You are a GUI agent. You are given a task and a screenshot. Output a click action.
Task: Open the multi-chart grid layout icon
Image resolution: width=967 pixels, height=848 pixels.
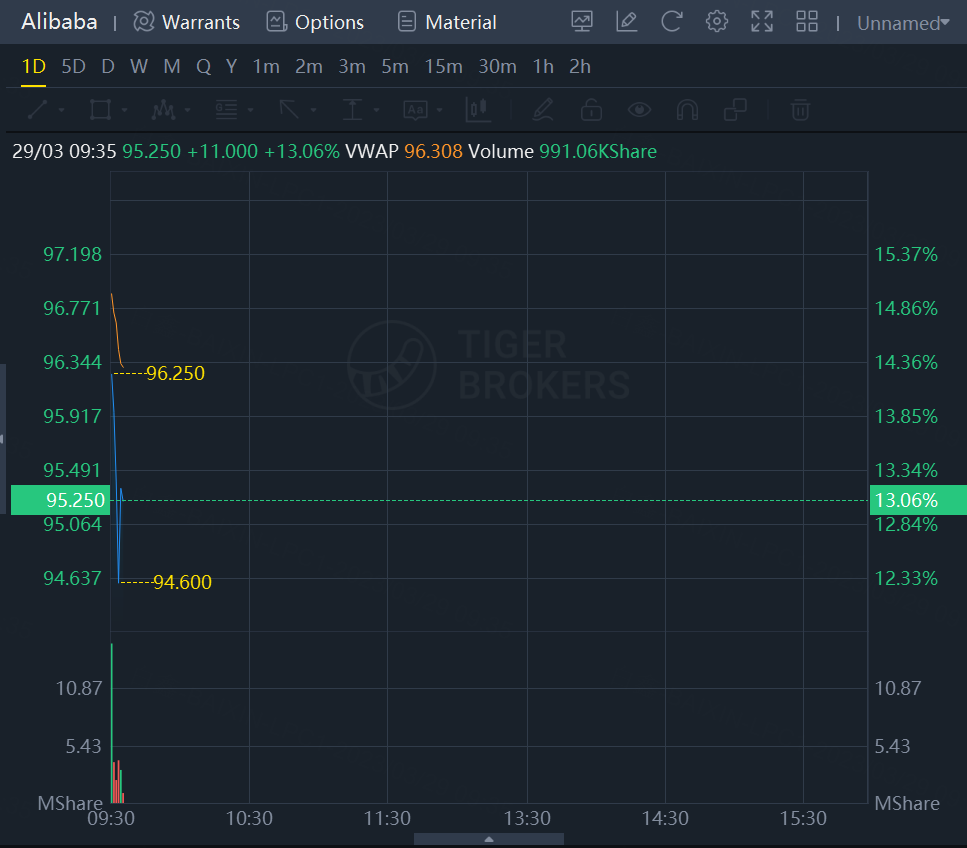[x=807, y=22]
